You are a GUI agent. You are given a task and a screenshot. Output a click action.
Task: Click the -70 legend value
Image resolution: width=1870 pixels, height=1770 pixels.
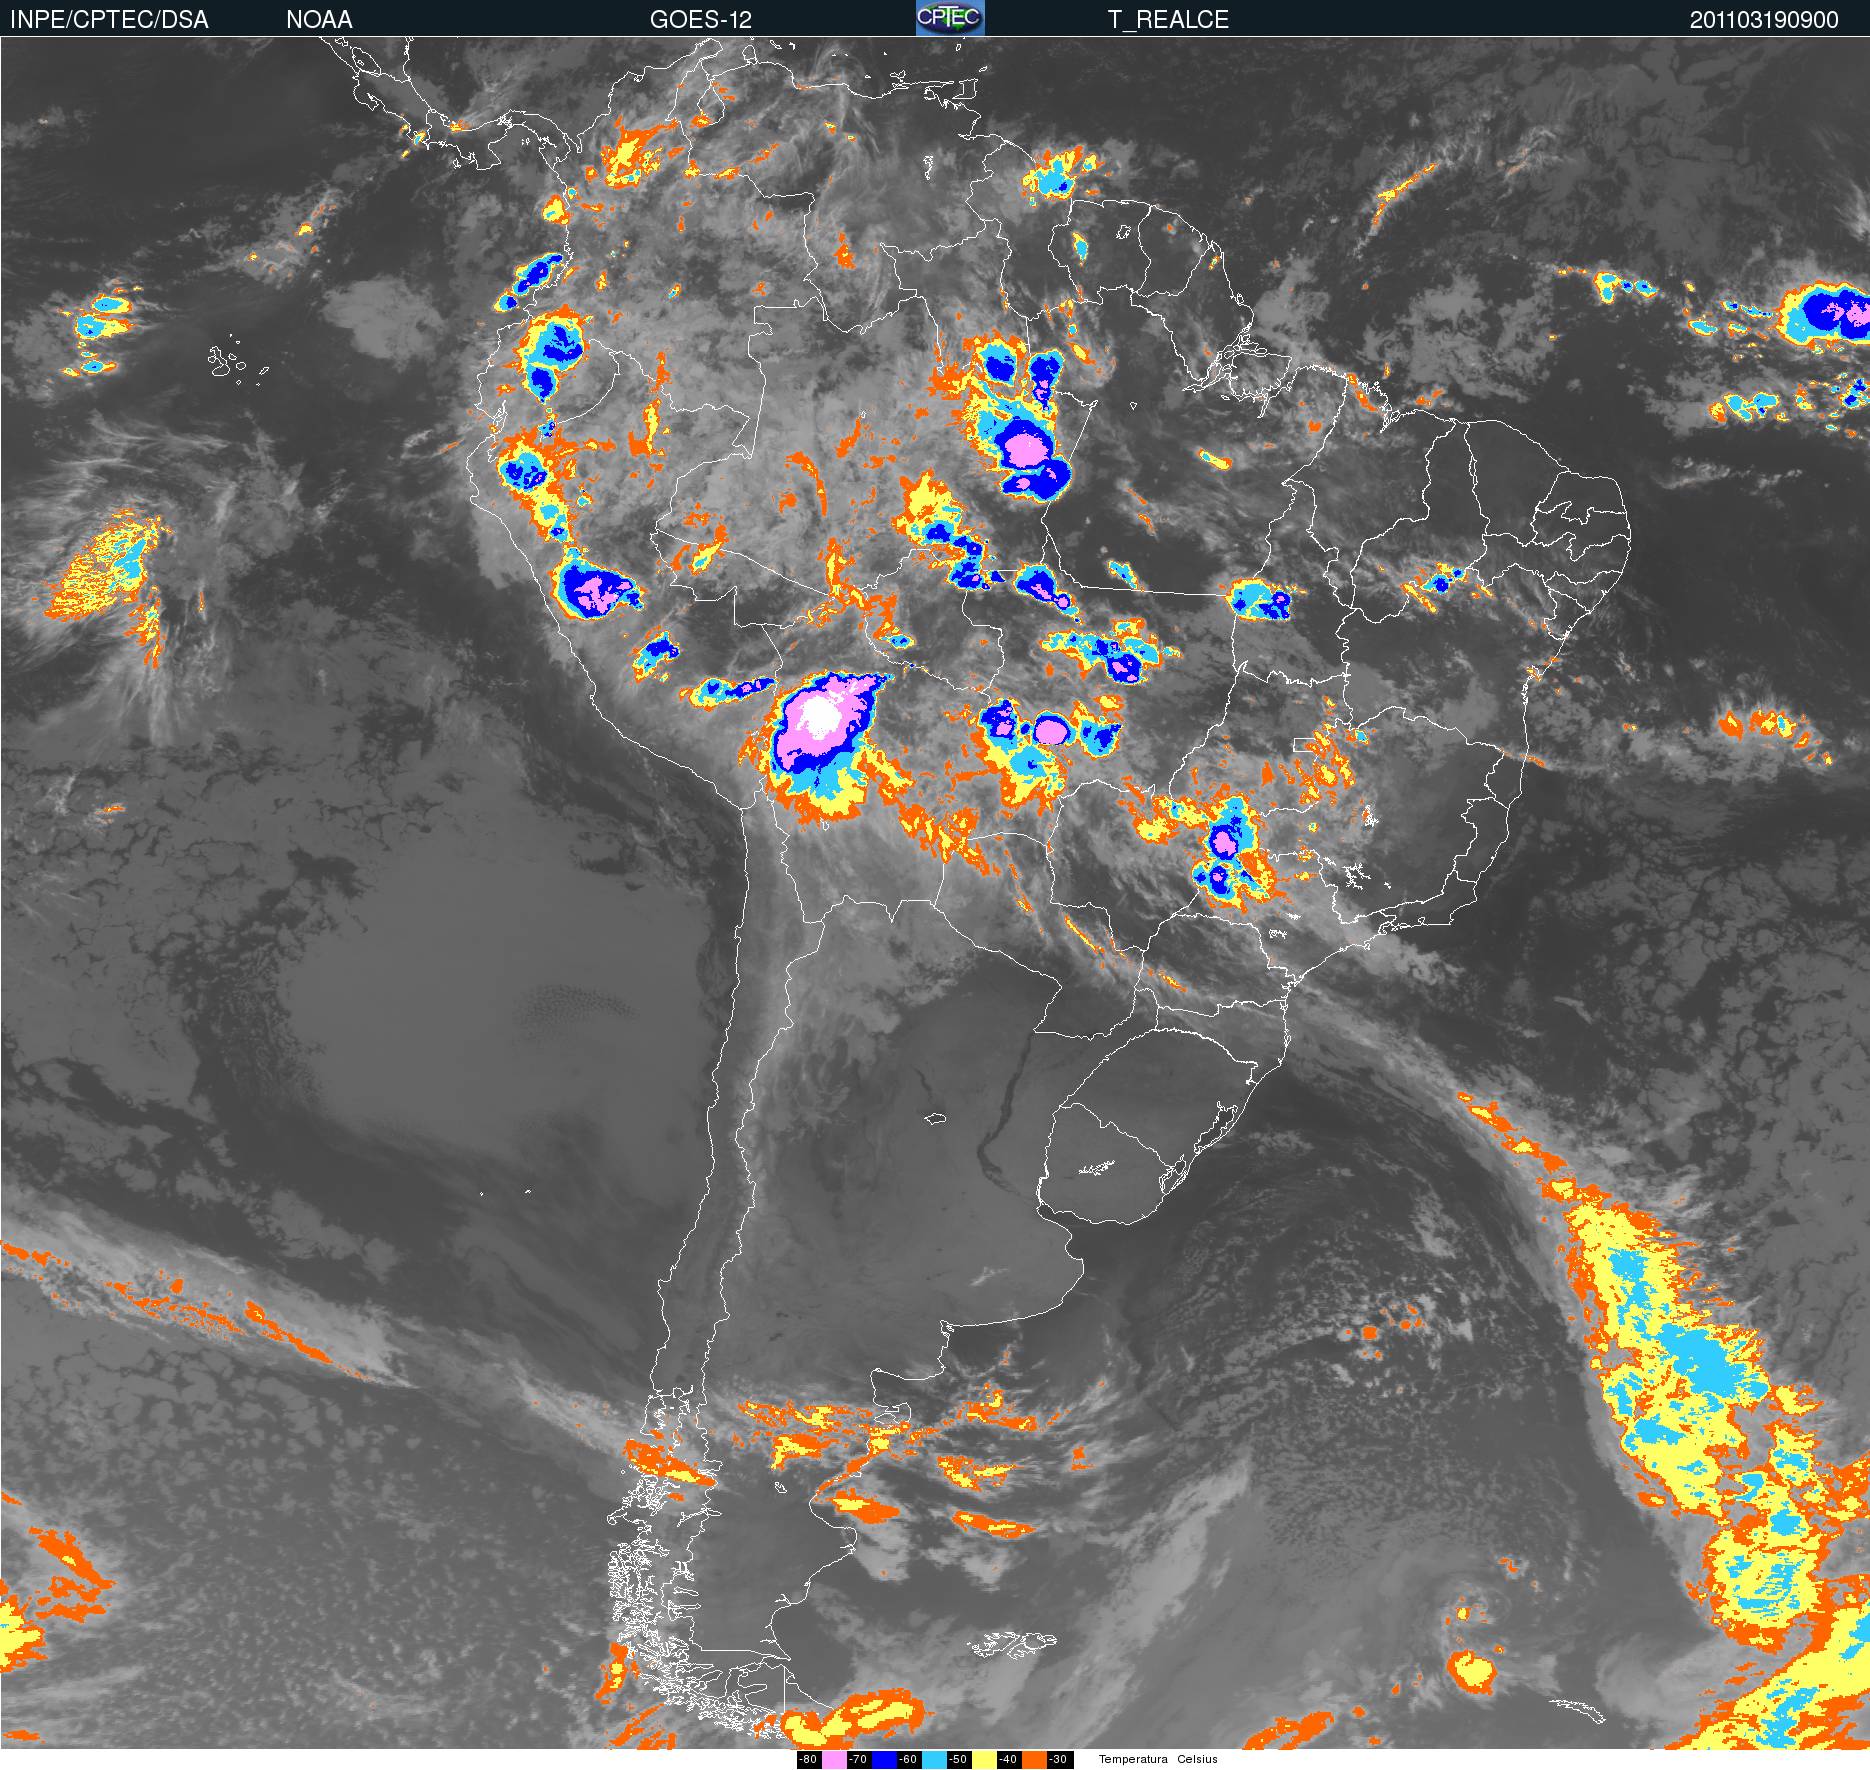858,1760
